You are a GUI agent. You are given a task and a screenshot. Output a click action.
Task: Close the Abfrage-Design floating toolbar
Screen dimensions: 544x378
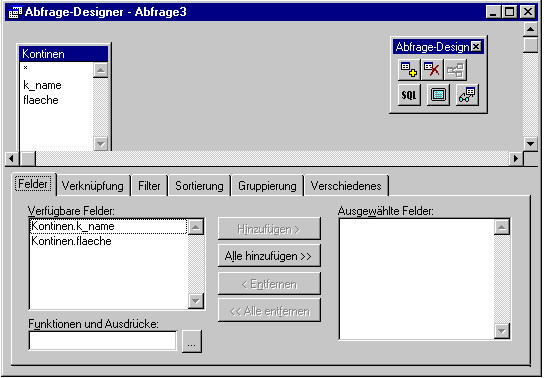tap(477, 46)
